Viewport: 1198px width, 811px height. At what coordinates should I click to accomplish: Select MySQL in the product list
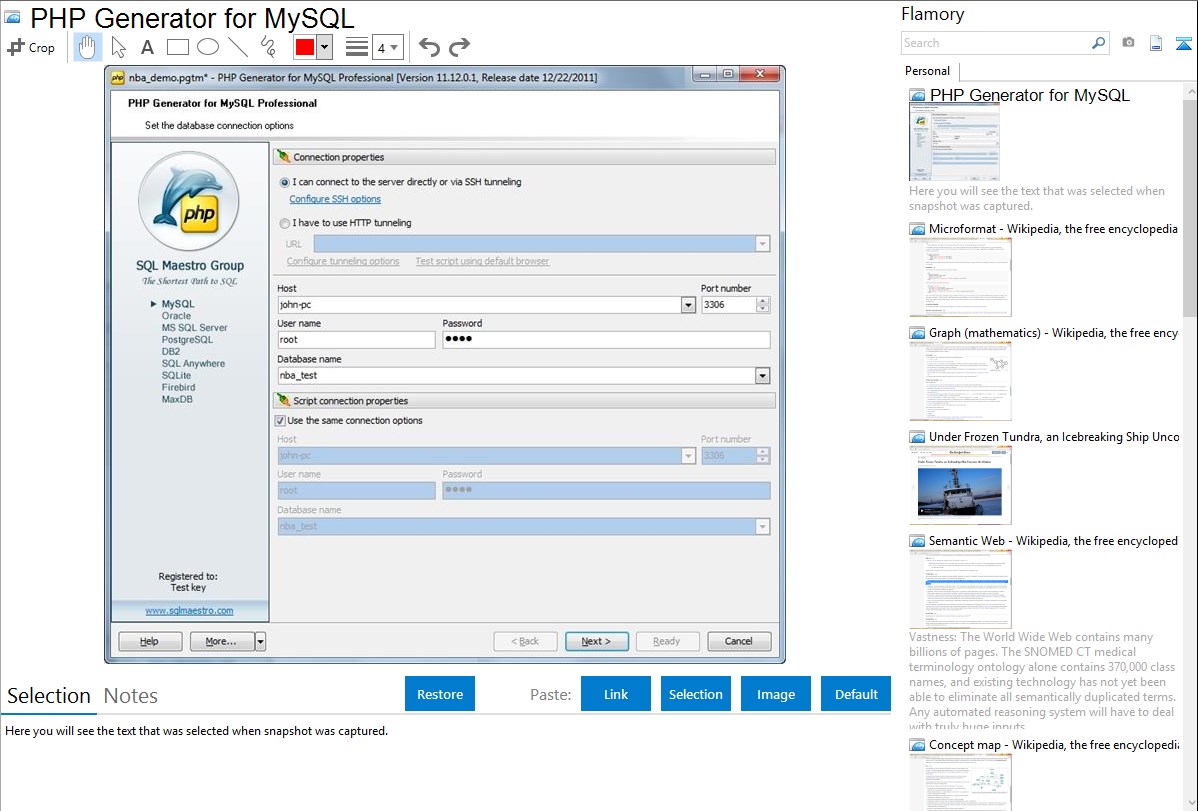tap(178, 304)
